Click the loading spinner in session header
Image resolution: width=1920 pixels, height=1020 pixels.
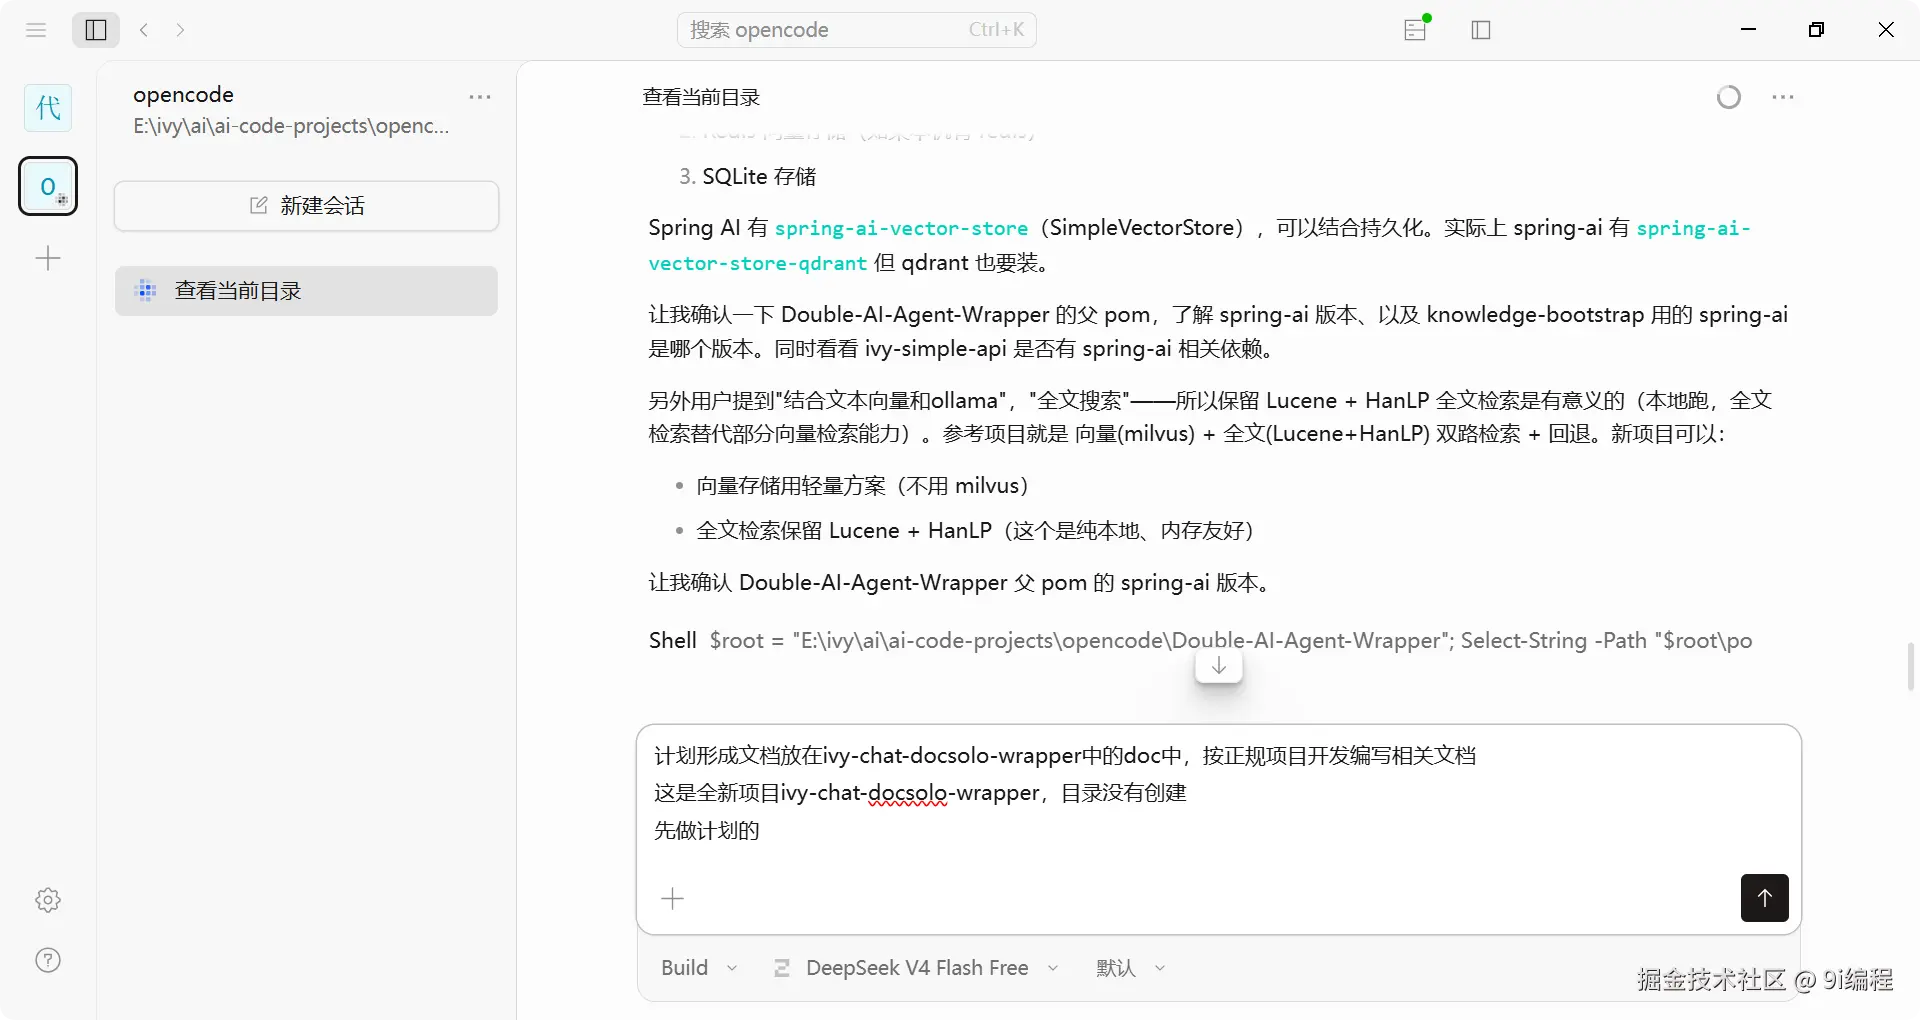pyautogui.click(x=1729, y=97)
